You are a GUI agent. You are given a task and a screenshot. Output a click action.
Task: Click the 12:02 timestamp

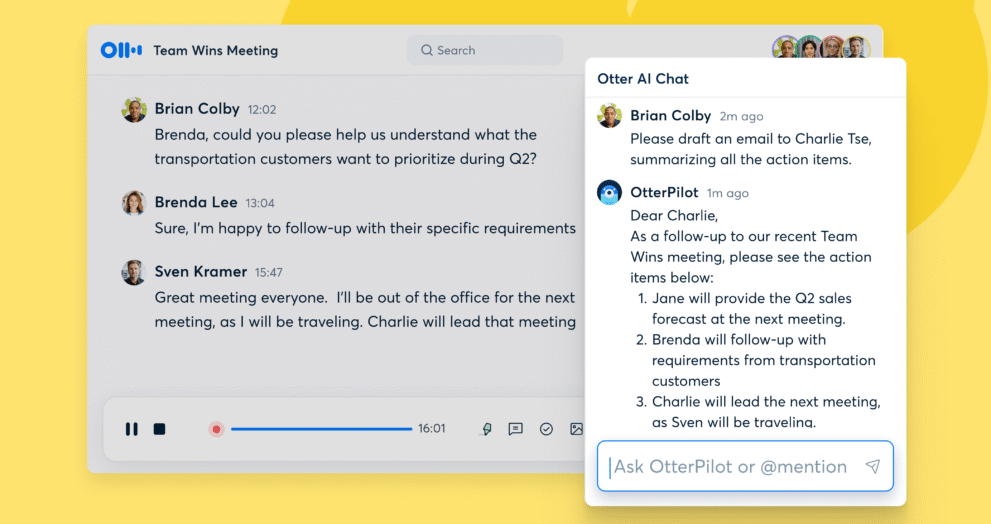[262, 110]
